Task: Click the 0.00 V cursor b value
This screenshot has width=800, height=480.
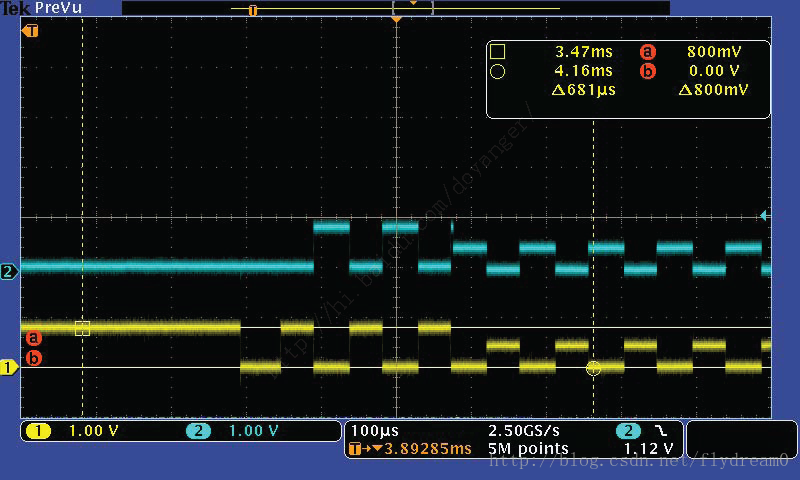Action: [714, 71]
